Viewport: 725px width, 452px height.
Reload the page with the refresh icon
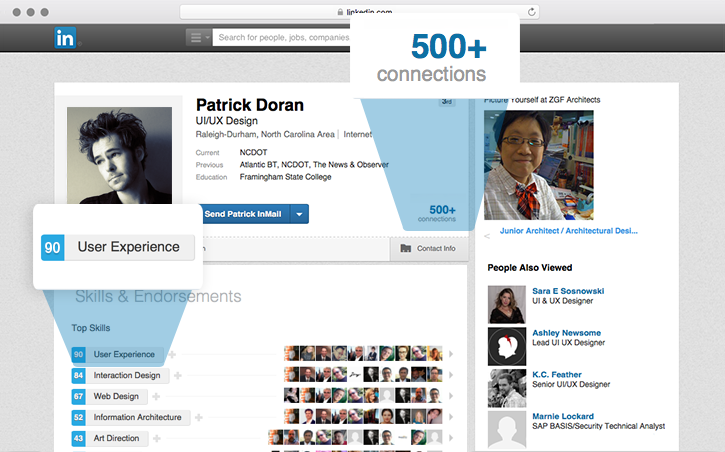tap(532, 12)
